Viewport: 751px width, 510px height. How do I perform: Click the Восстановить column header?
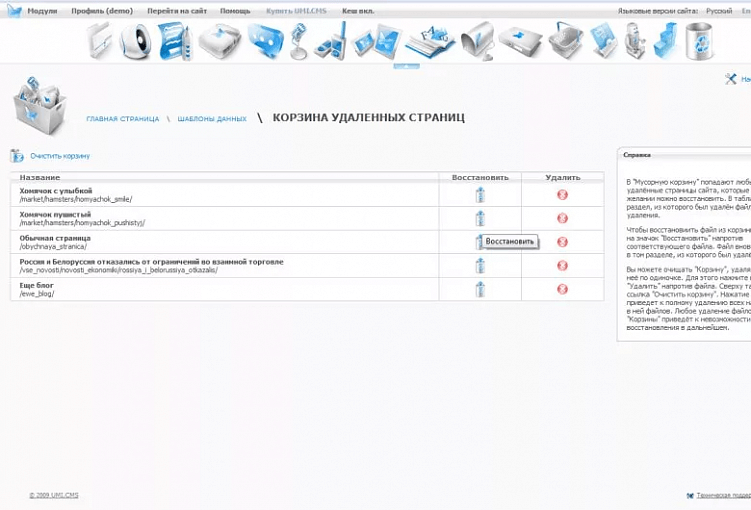click(480, 177)
